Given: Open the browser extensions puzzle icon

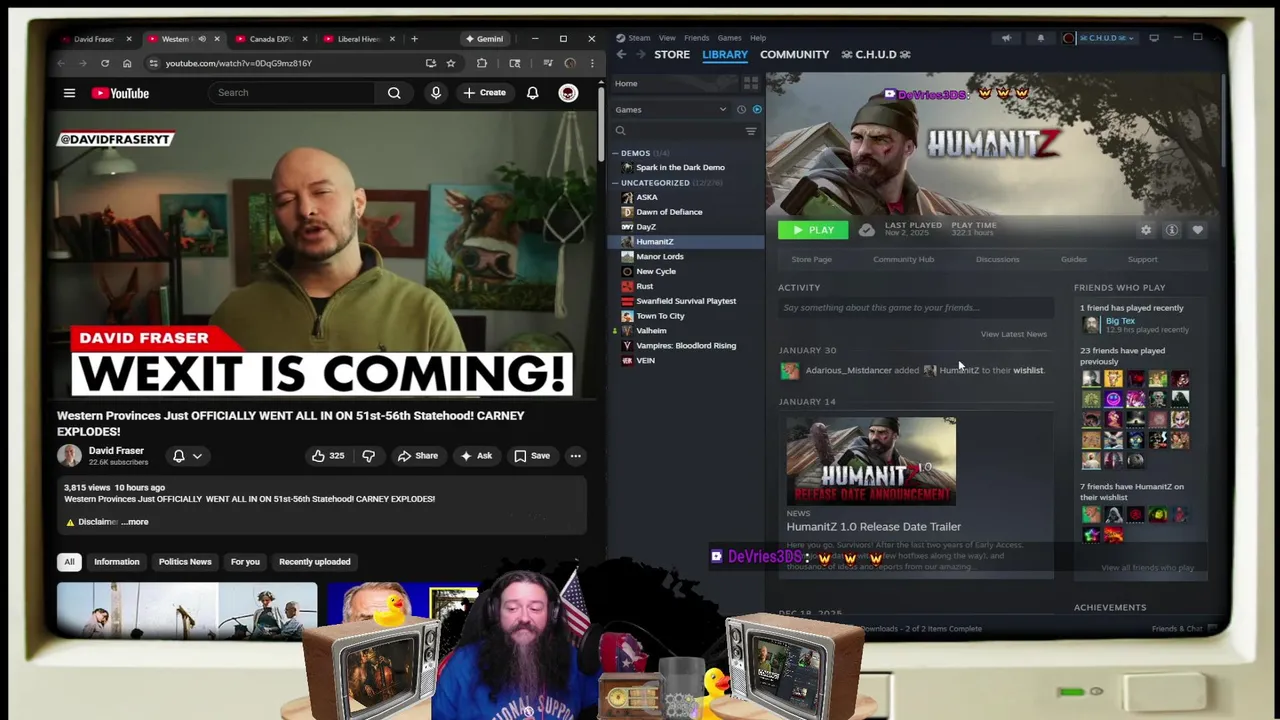Looking at the screenshot, I should tap(482, 63).
